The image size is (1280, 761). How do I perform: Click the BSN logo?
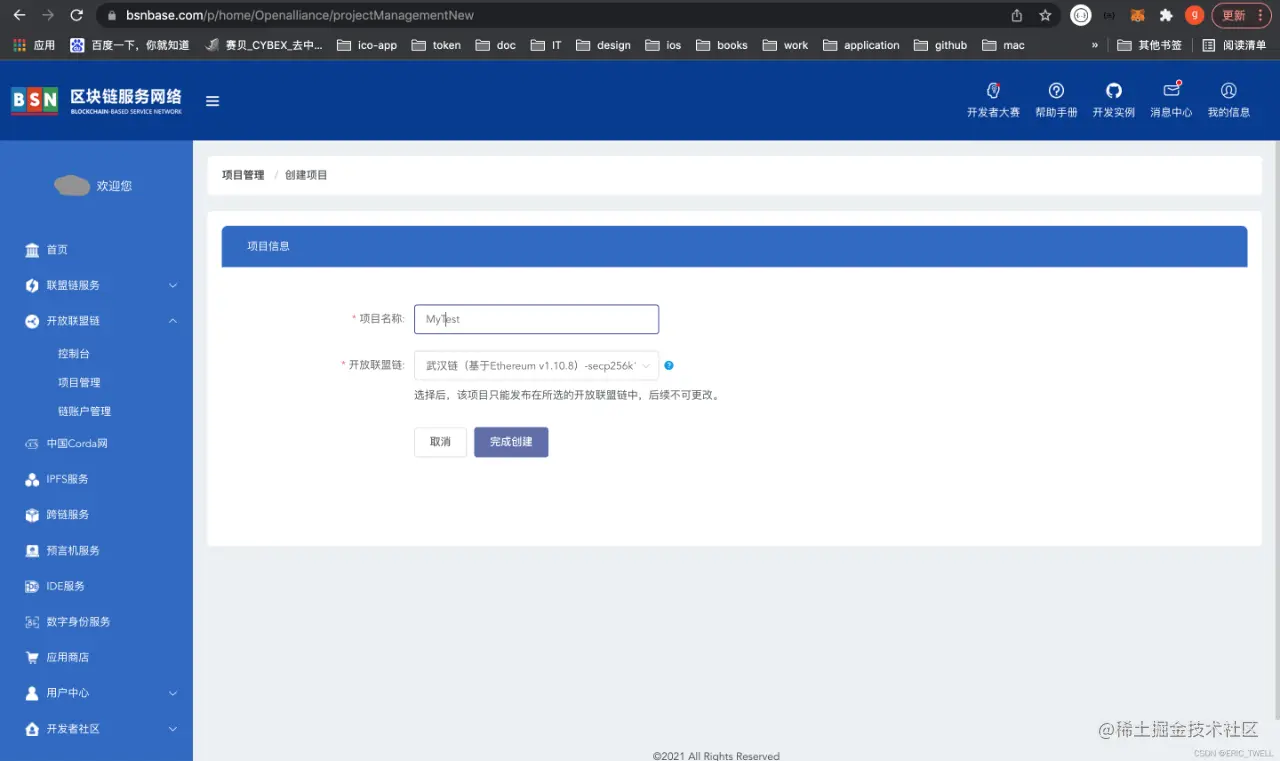coord(97,101)
